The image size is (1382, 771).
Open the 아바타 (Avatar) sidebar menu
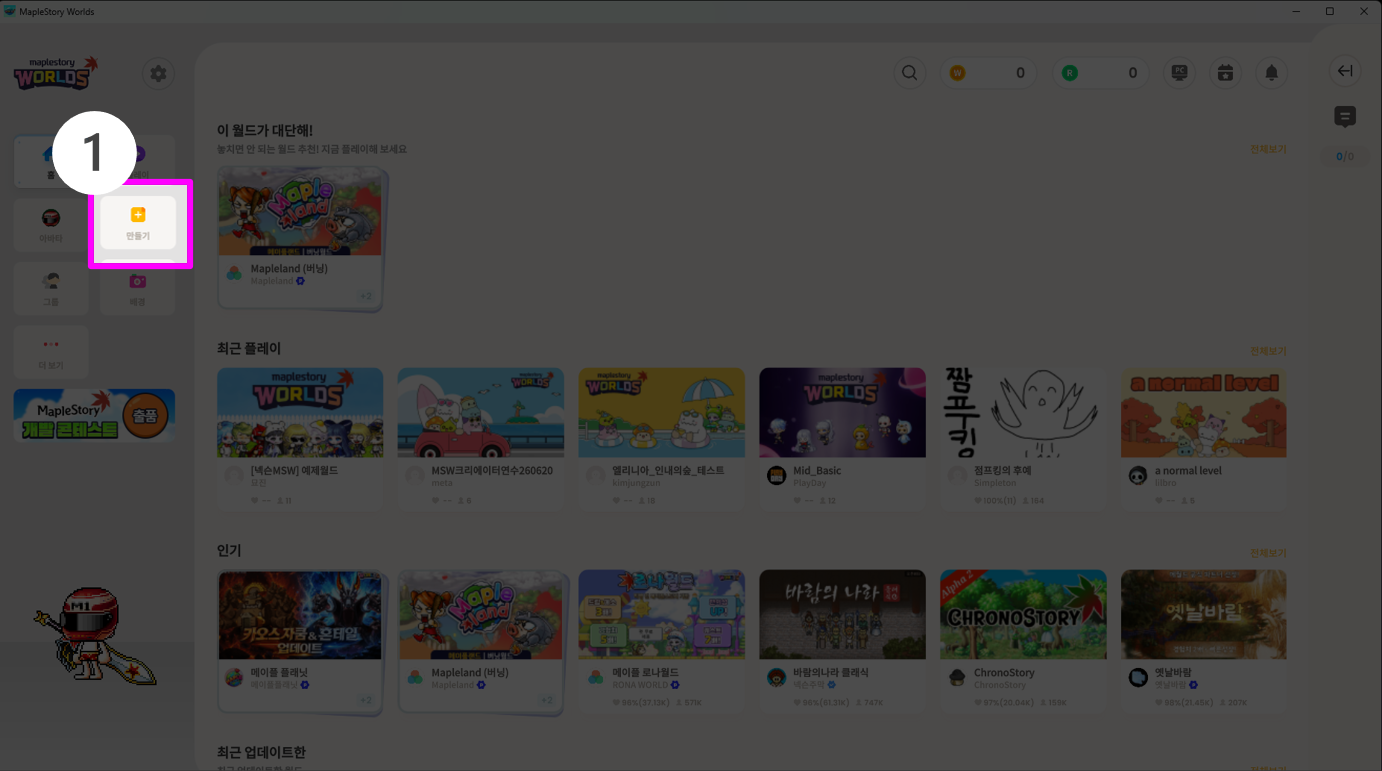(x=51, y=224)
